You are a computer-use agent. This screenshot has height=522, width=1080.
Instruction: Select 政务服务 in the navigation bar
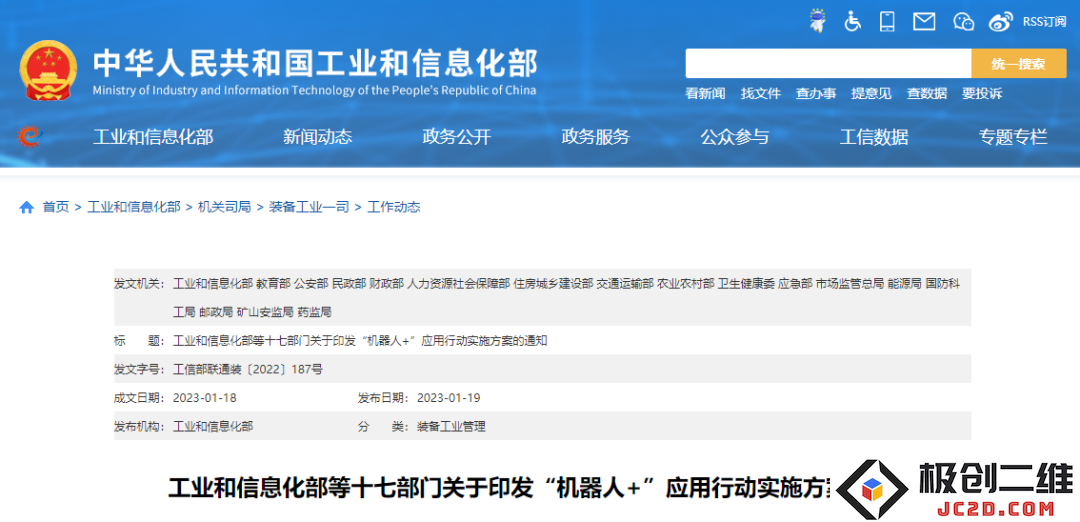[x=596, y=137]
